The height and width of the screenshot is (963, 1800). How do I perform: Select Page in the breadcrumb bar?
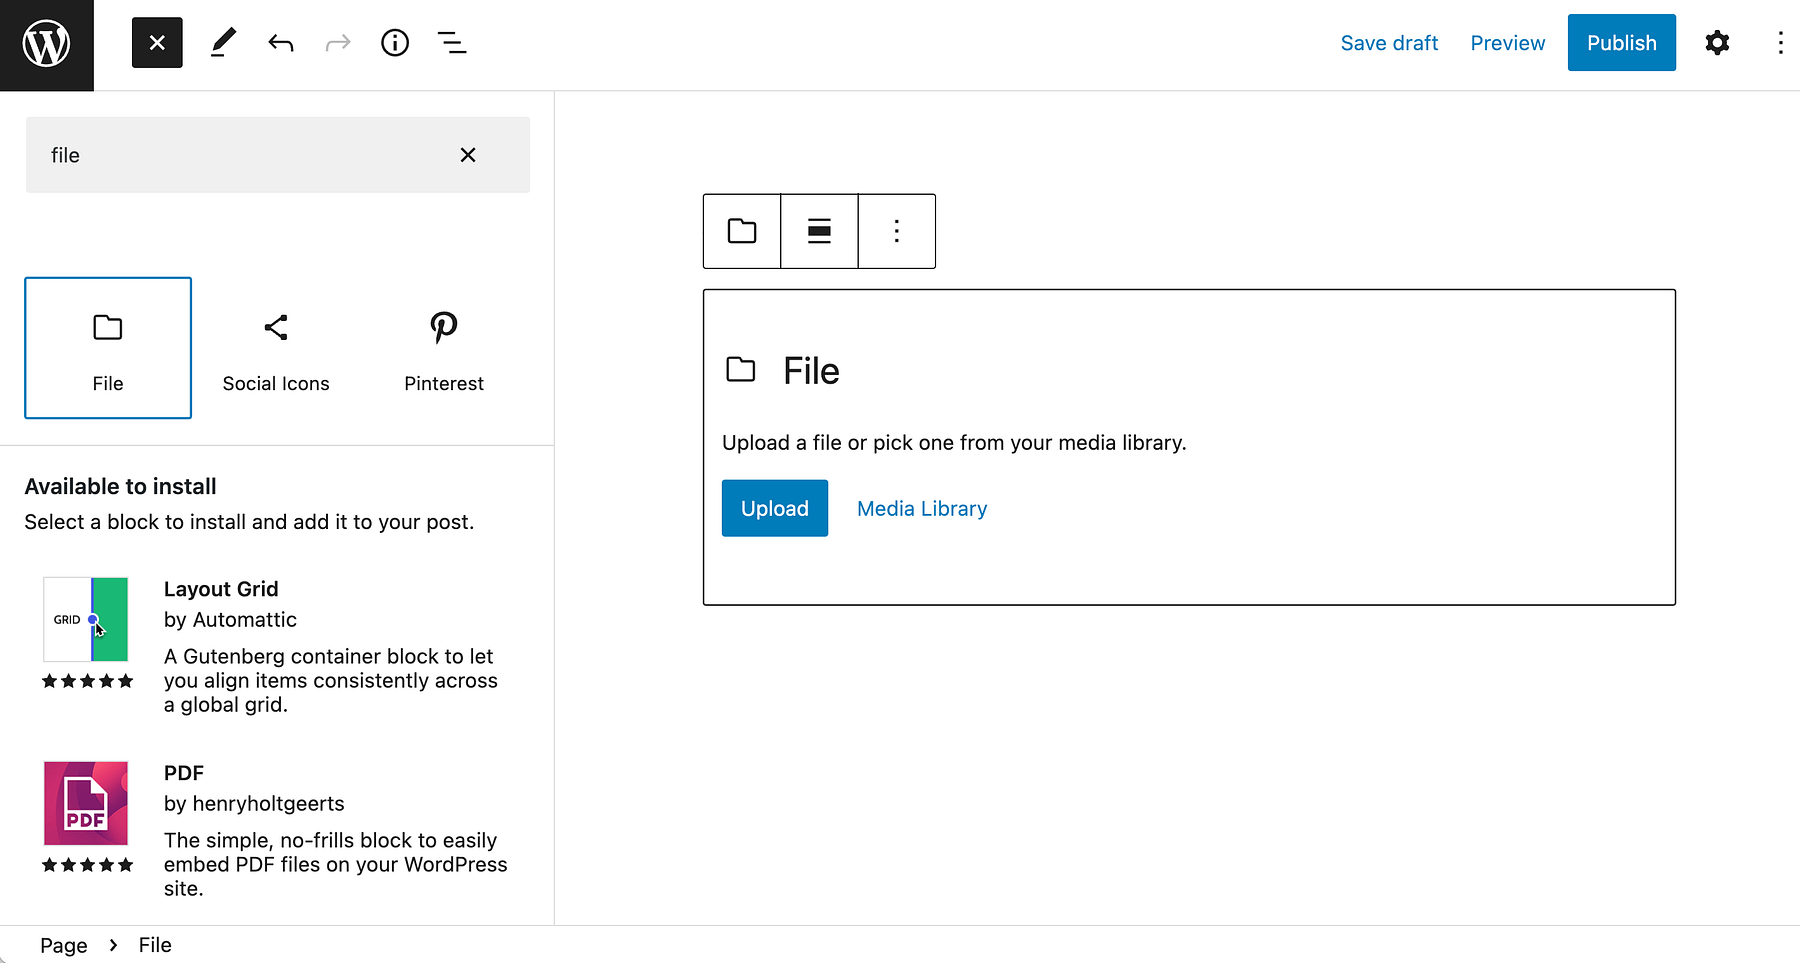(63, 944)
